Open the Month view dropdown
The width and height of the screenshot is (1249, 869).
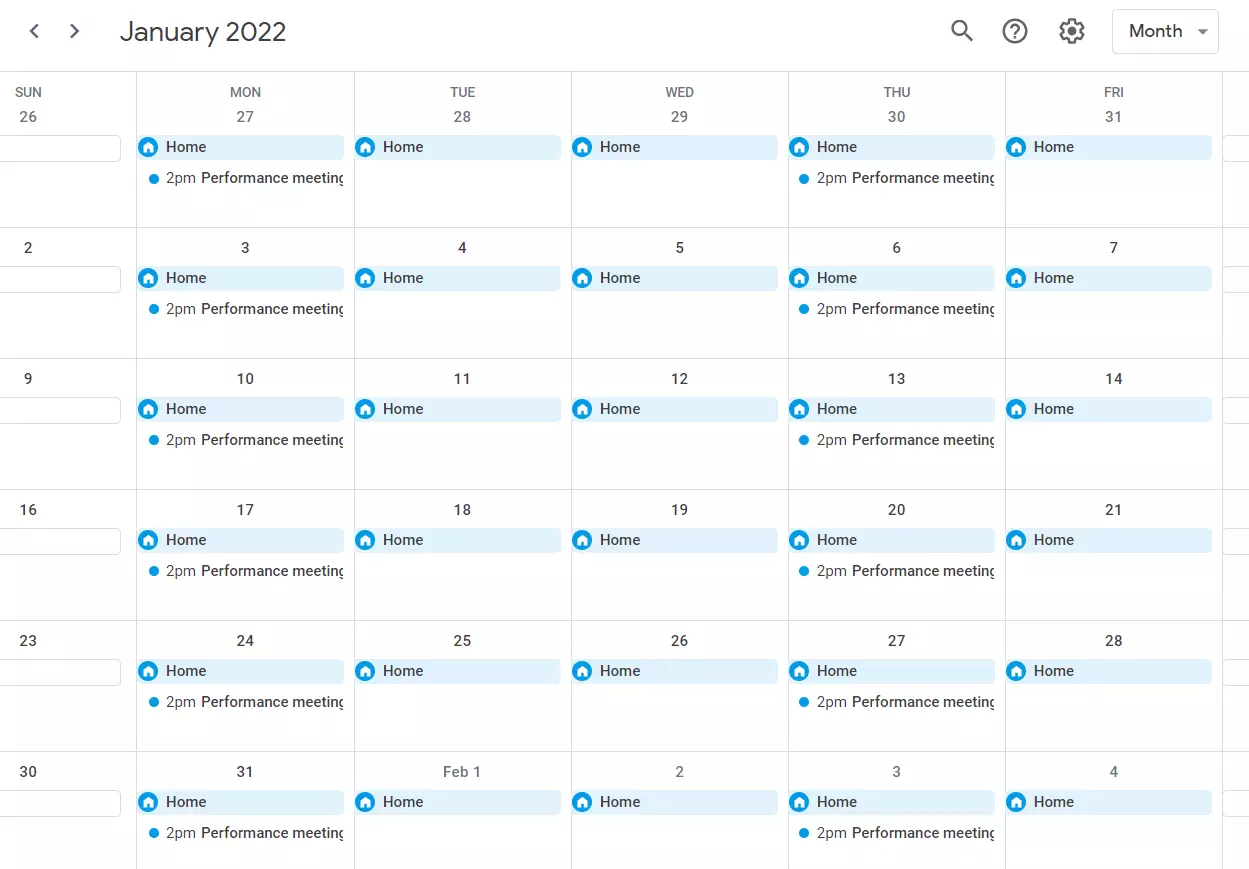tap(1164, 31)
